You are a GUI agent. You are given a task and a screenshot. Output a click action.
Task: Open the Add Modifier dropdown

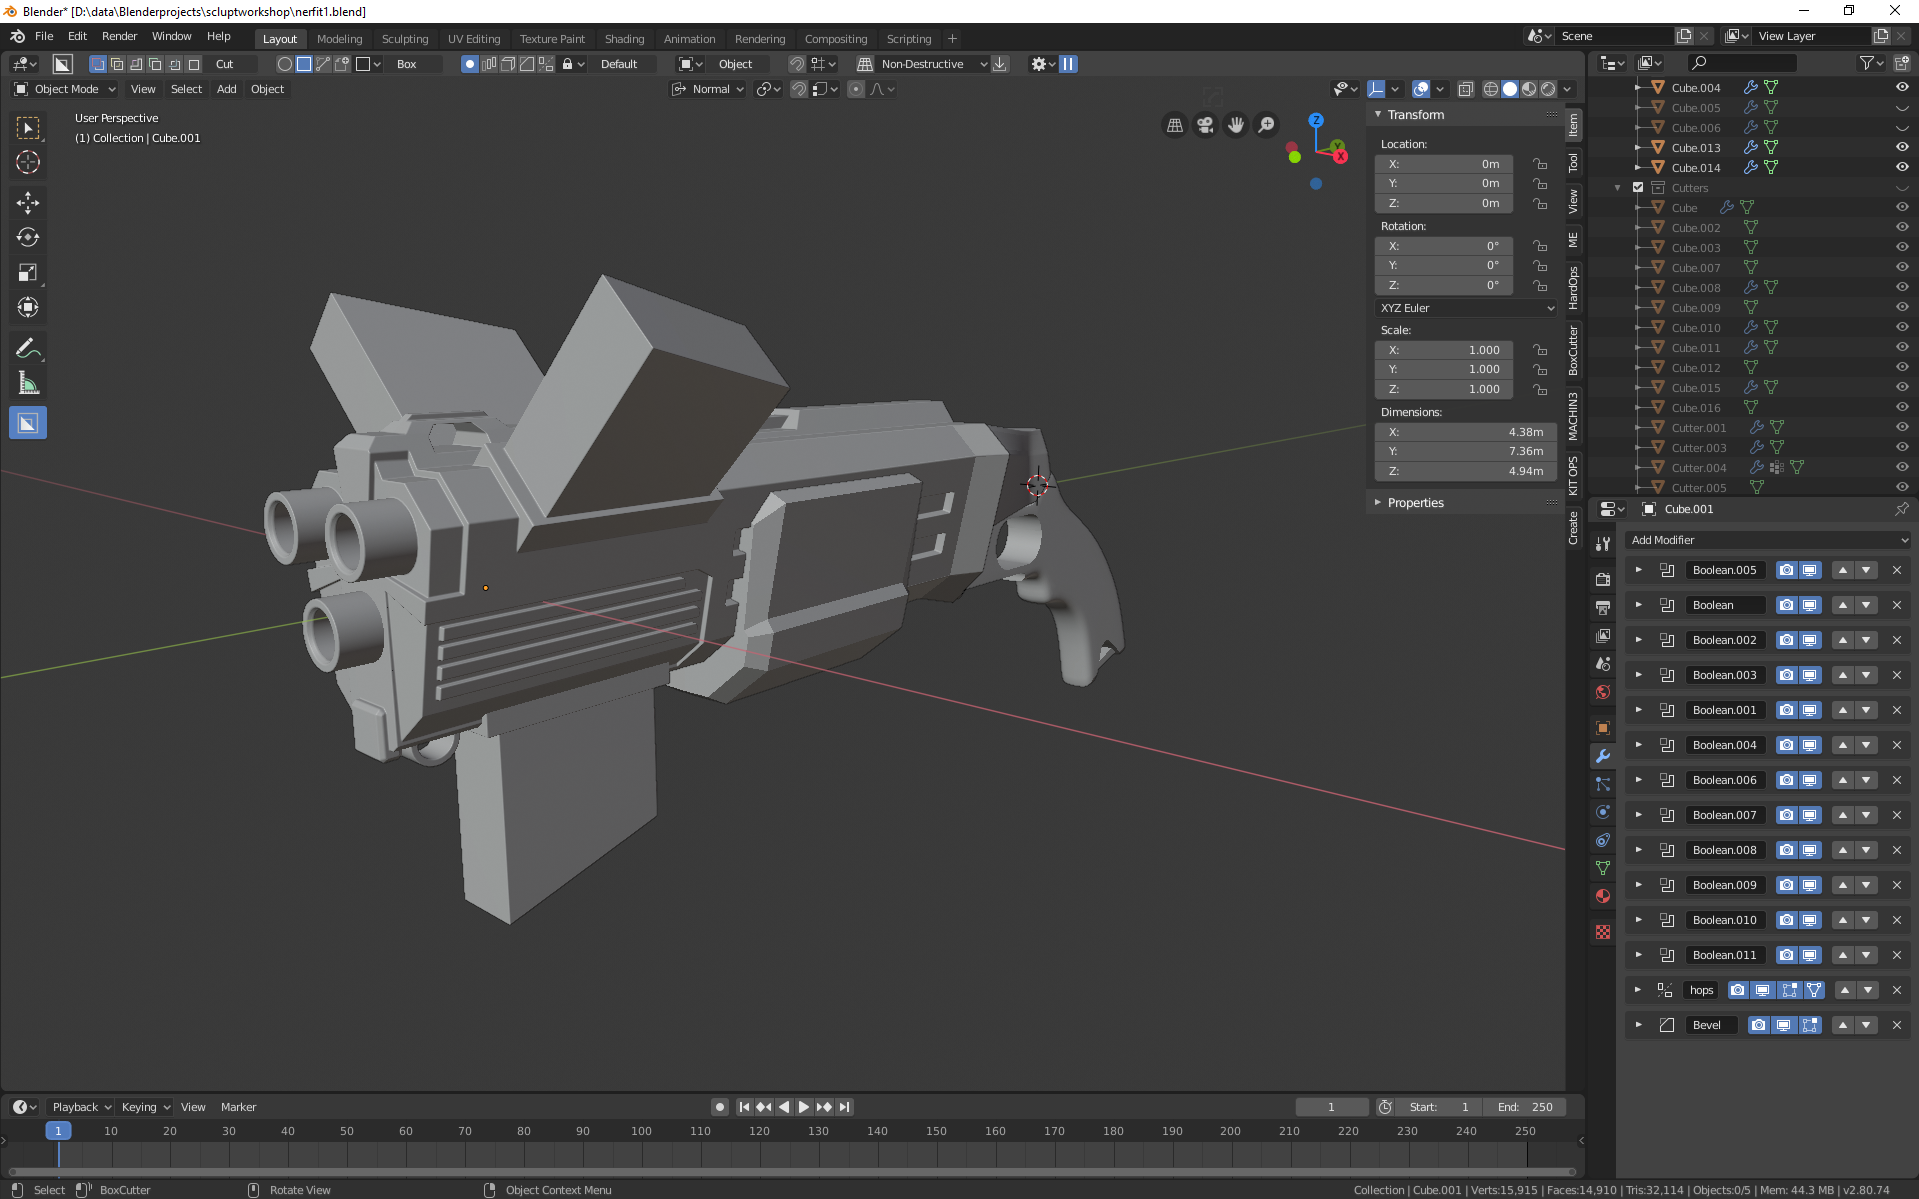point(1767,540)
